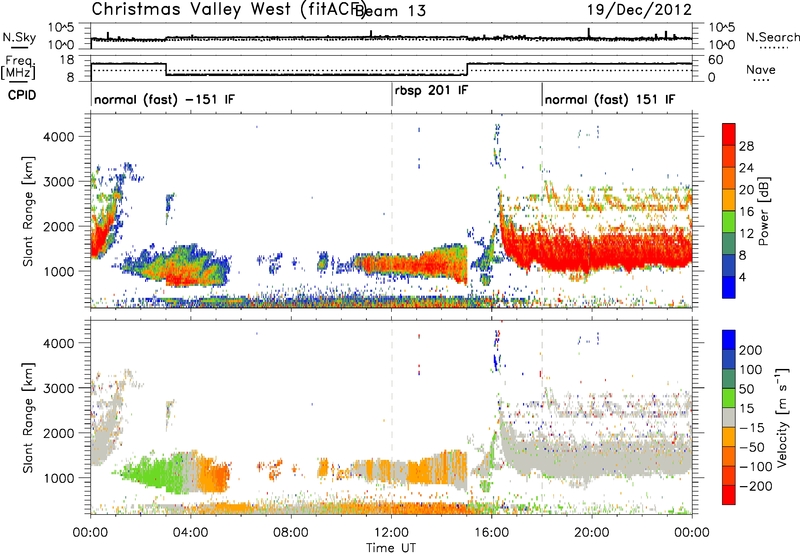800x554 pixels.
Task: Click the blue top of velocity colorbar
Action: (x=729, y=340)
